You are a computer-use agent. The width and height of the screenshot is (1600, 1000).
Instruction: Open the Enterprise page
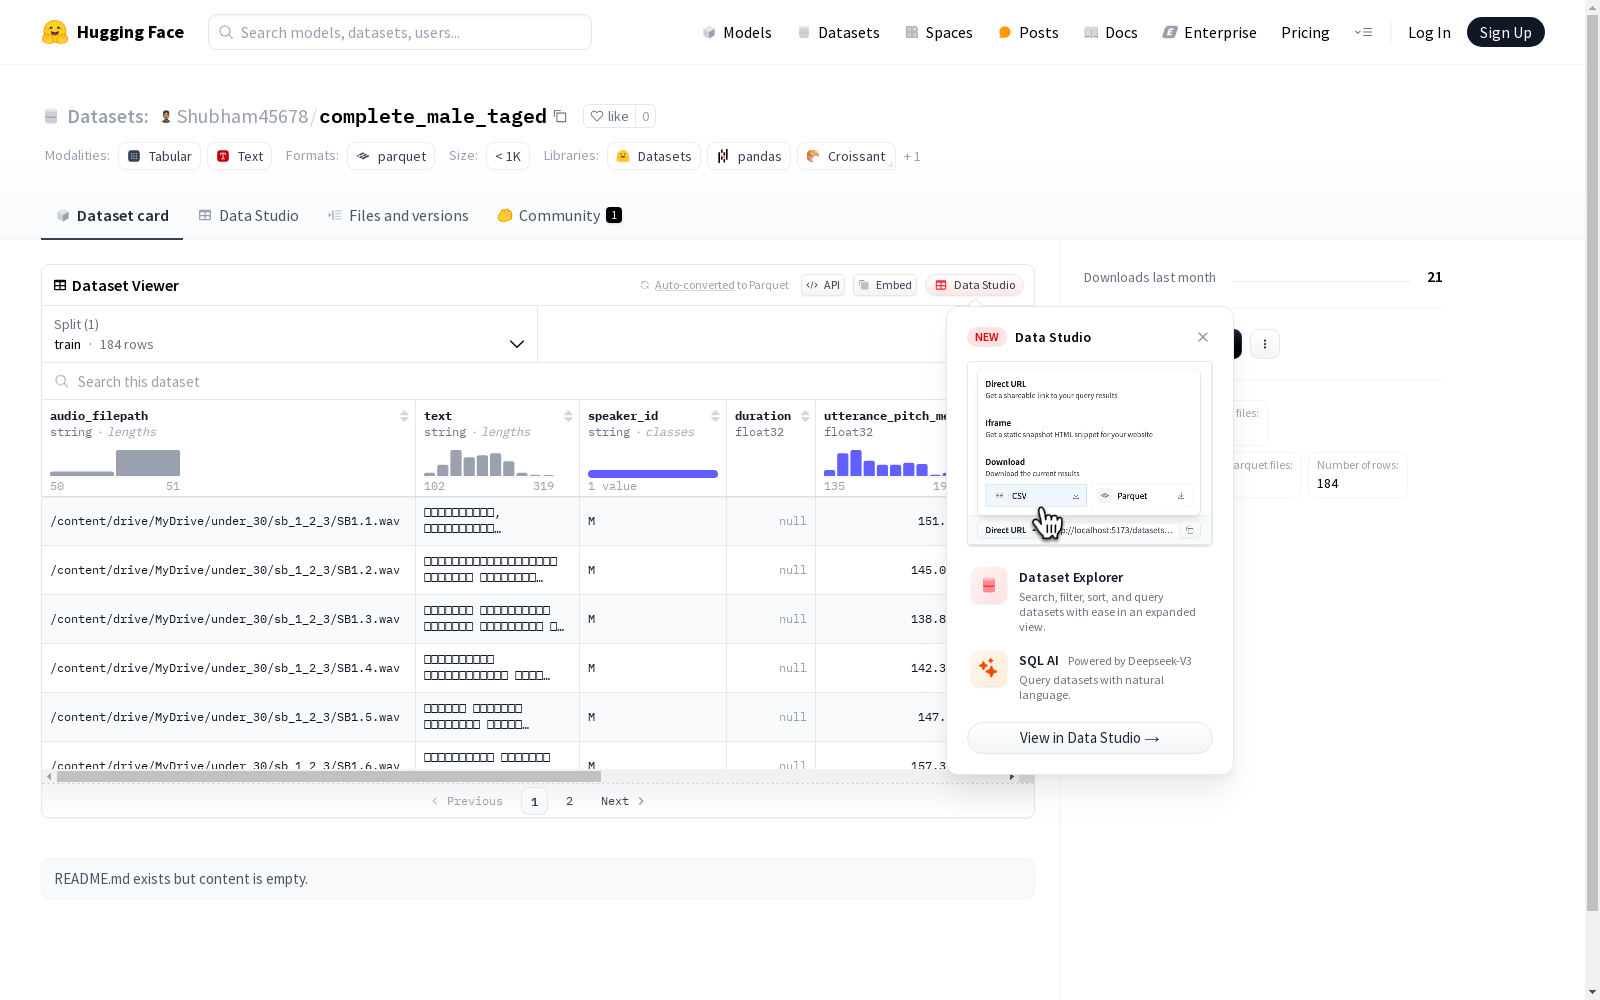(1209, 32)
